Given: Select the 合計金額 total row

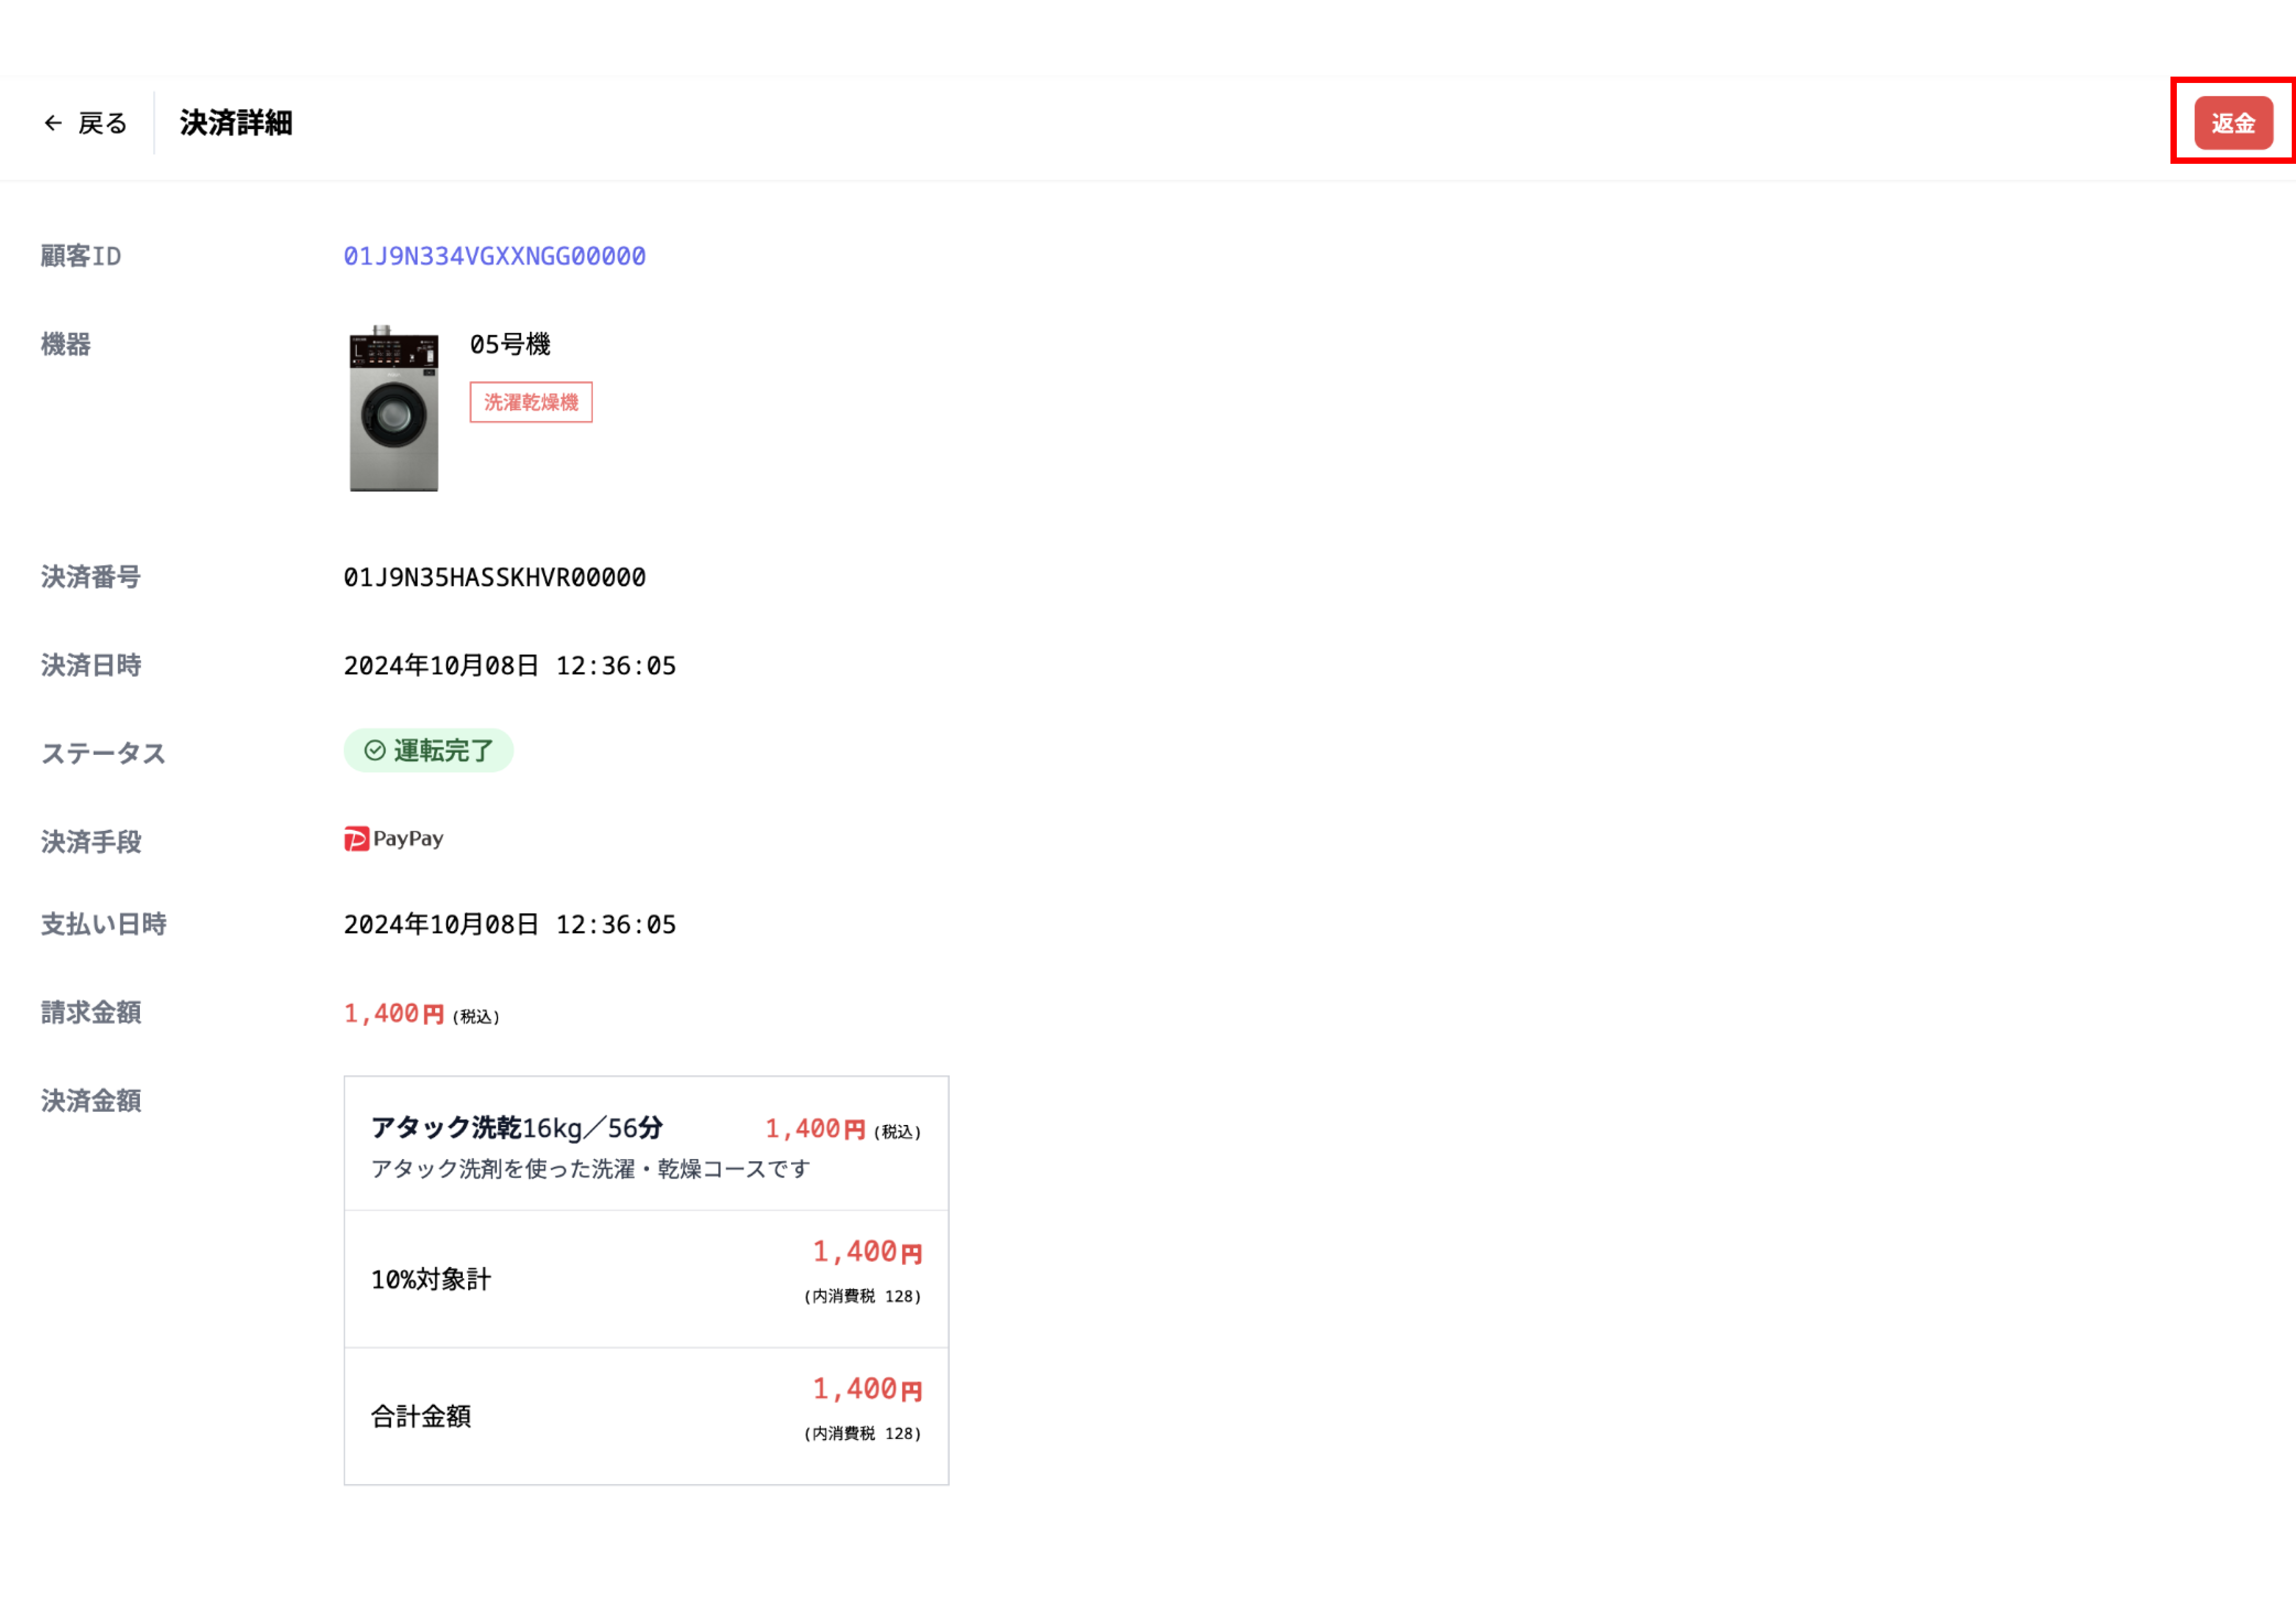Looking at the screenshot, I should 646,1415.
